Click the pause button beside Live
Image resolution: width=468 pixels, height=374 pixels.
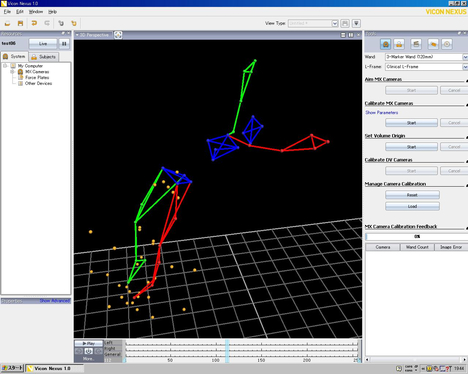point(64,44)
